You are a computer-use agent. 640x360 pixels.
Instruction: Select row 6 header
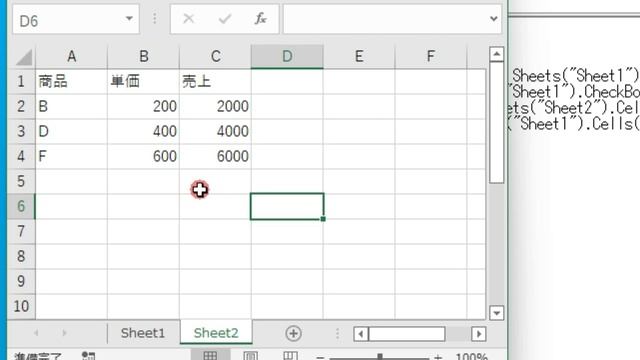click(x=21, y=206)
